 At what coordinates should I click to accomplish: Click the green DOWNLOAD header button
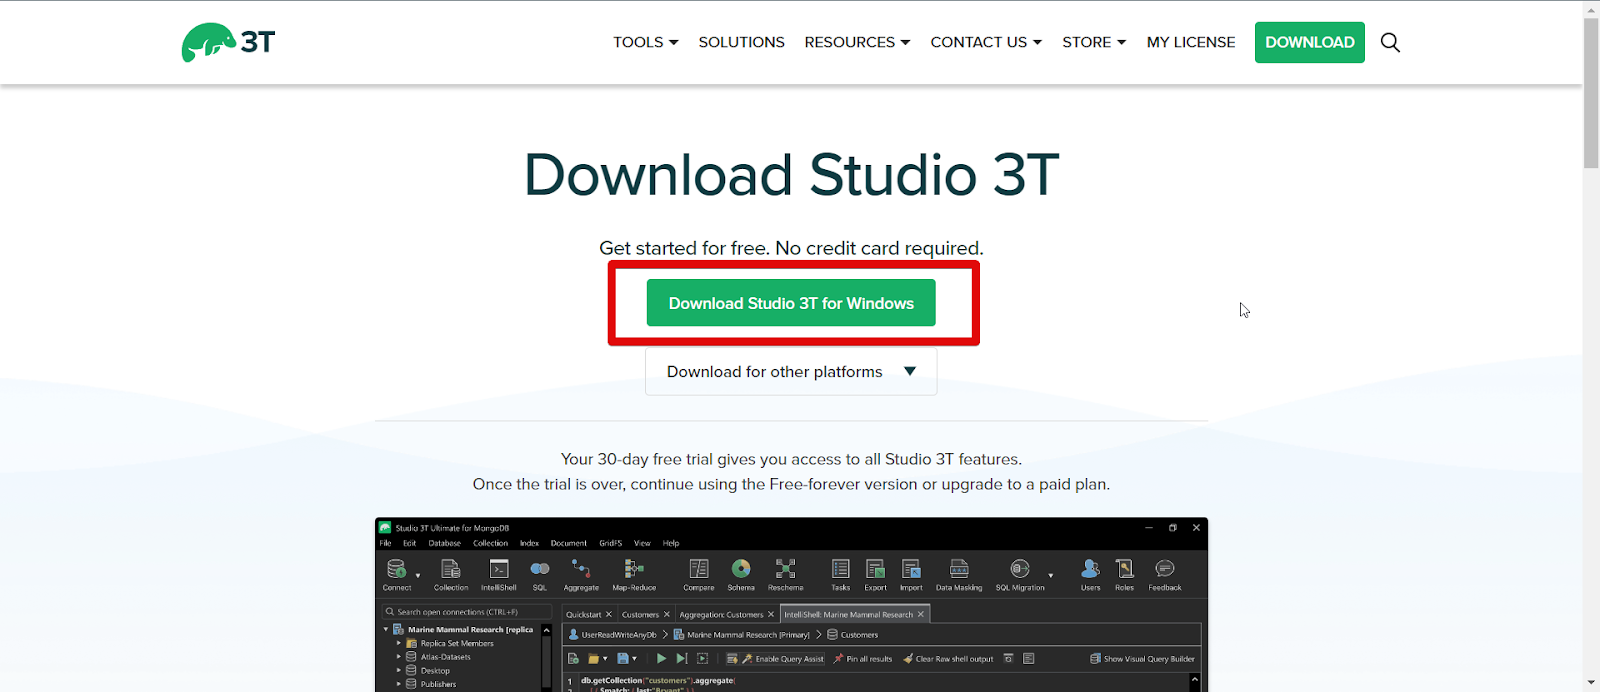coord(1310,42)
